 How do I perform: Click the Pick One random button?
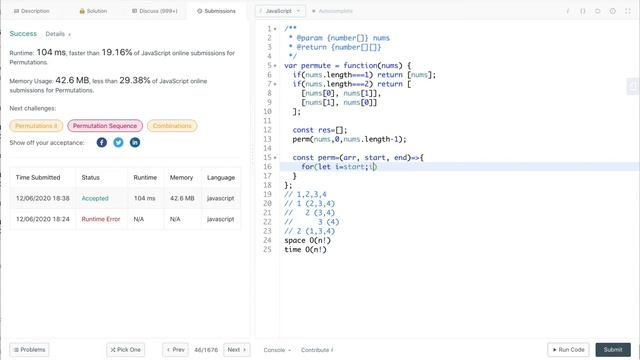[126, 350]
